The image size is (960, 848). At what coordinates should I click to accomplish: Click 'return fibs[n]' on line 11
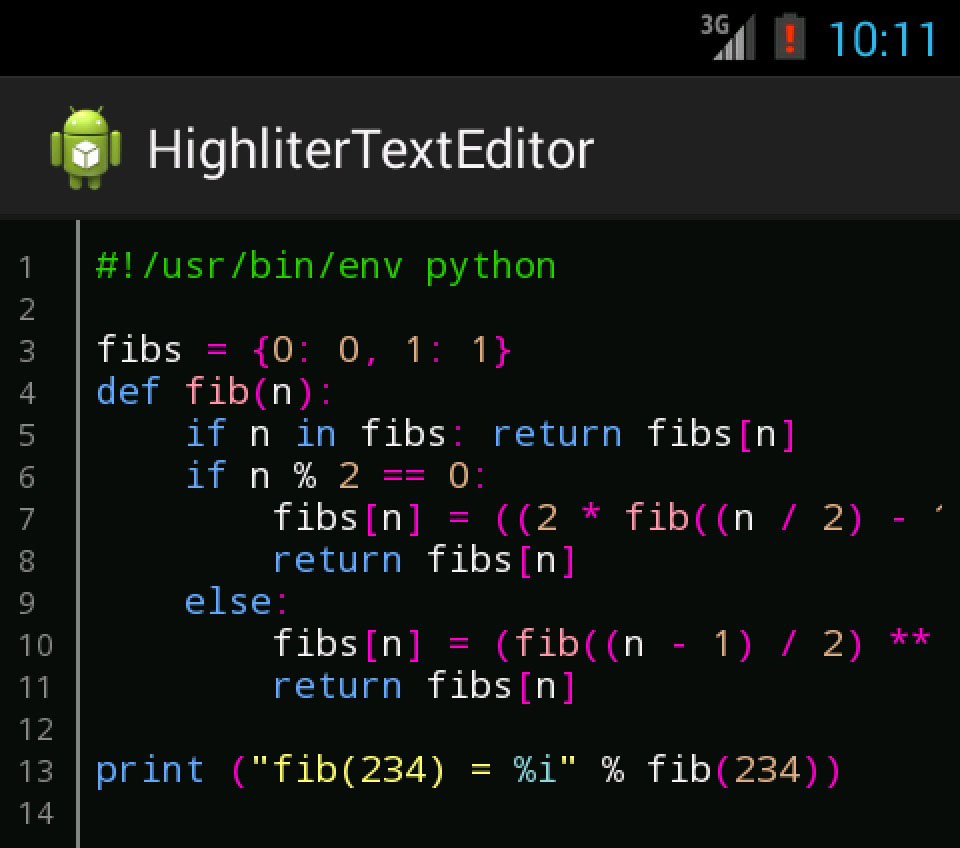point(425,686)
